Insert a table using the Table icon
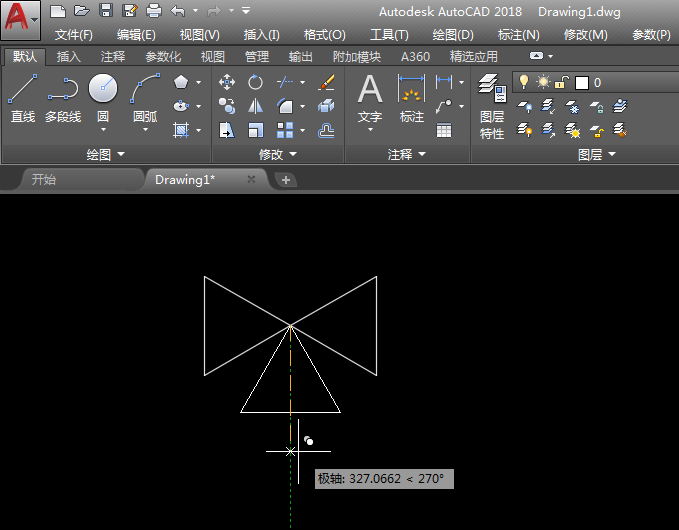Screen dimensions: 679x530 [444, 130]
